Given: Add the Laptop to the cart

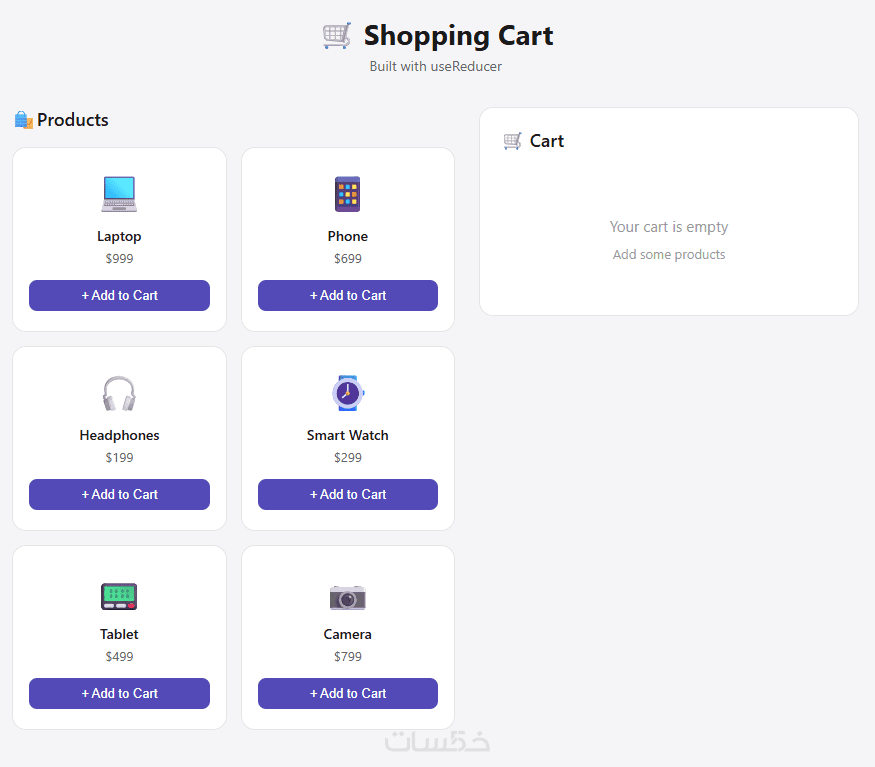Looking at the screenshot, I should point(119,295).
